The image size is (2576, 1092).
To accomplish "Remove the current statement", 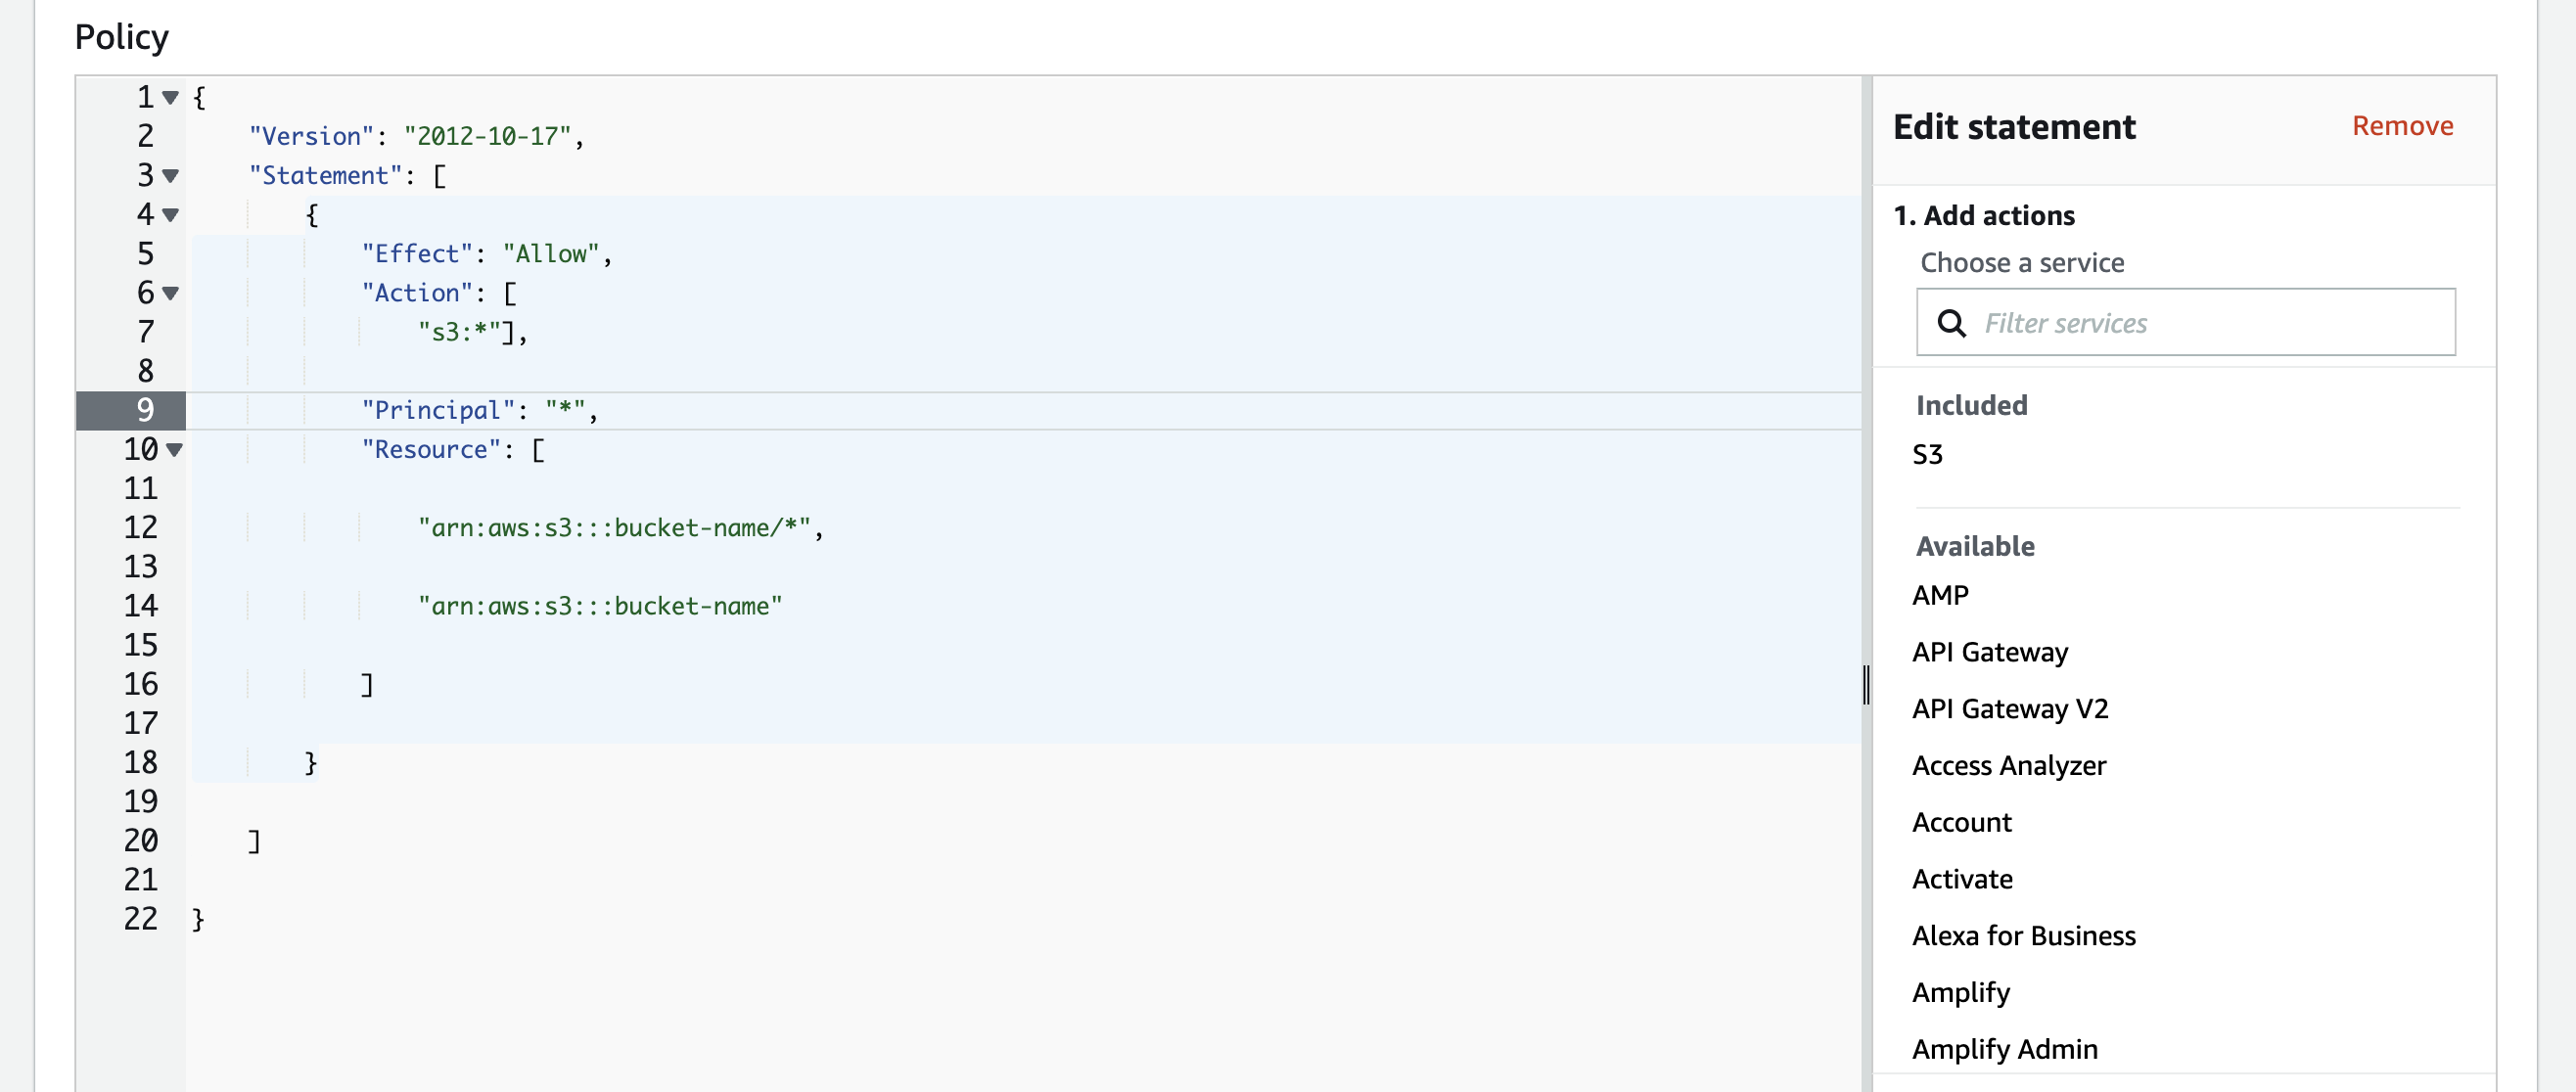I will click(2402, 126).
